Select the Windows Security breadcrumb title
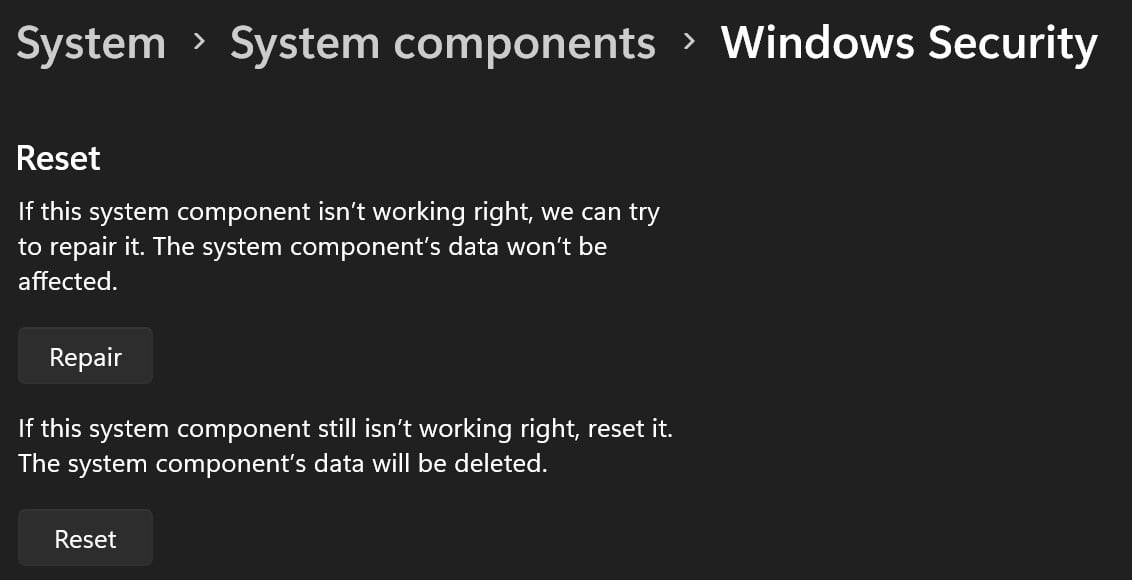This screenshot has width=1132, height=580. pos(909,42)
